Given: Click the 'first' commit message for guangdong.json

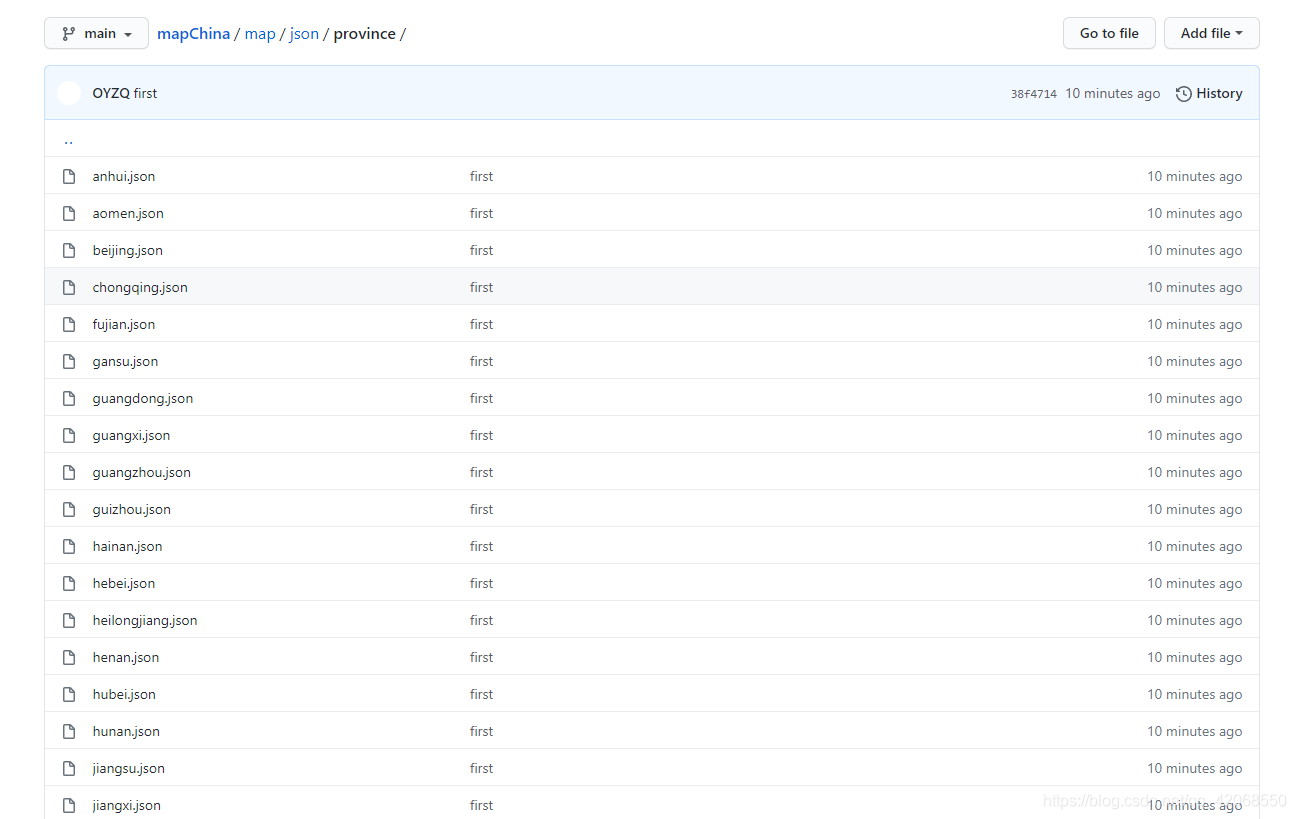Looking at the screenshot, I should [x=482, y=398].
